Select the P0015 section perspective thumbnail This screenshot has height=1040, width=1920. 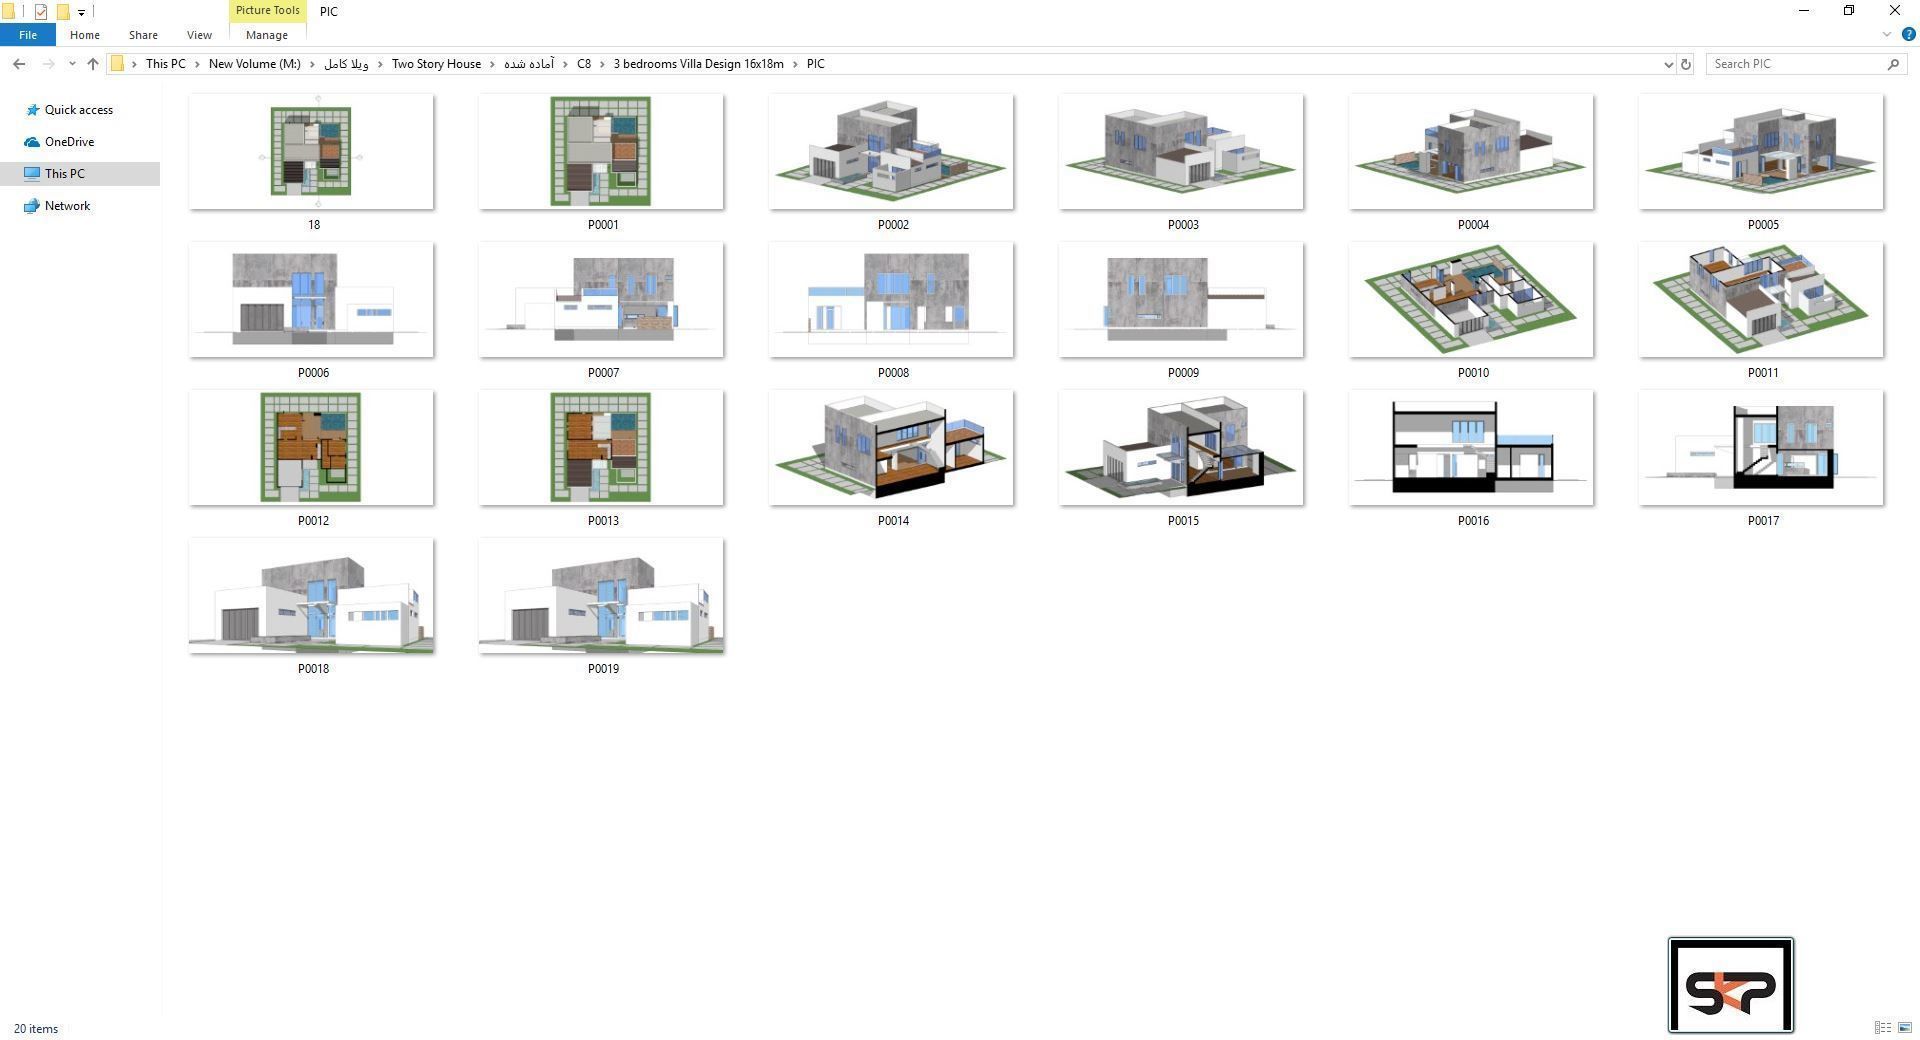[1181, 448]
